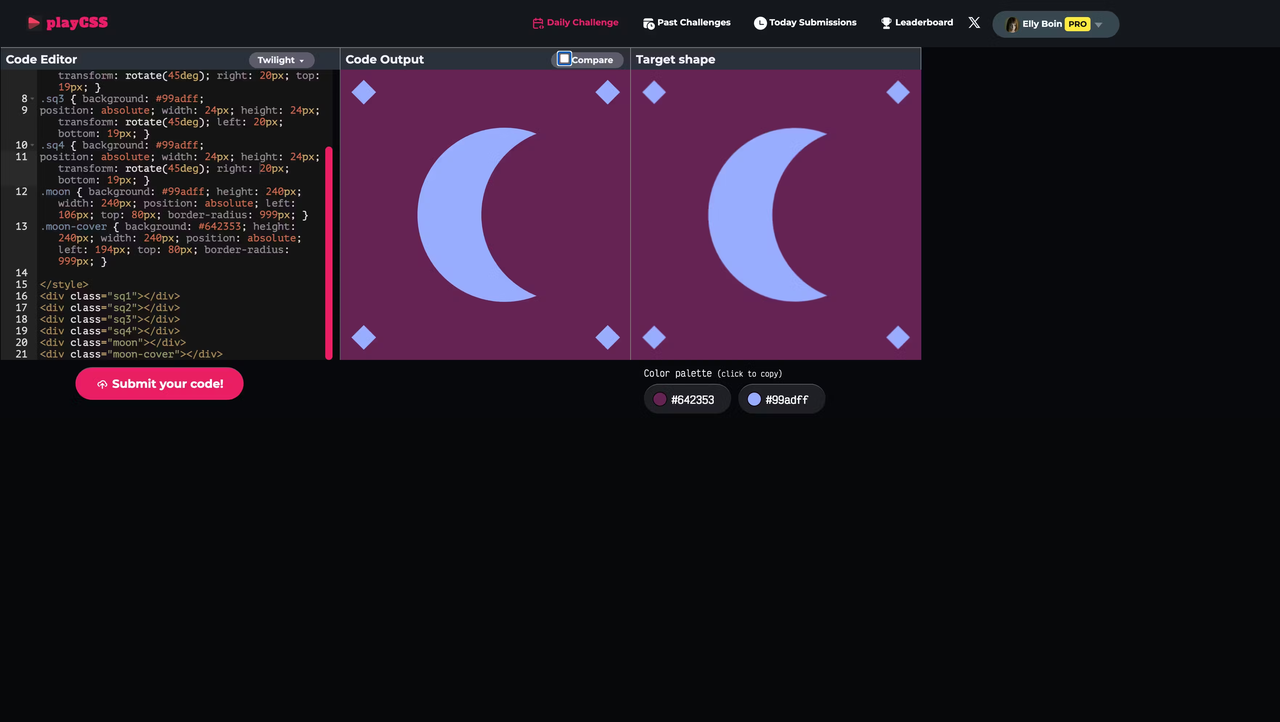
Task: Collapse line 8 in the code editor
Action: (x=31, y=99)
